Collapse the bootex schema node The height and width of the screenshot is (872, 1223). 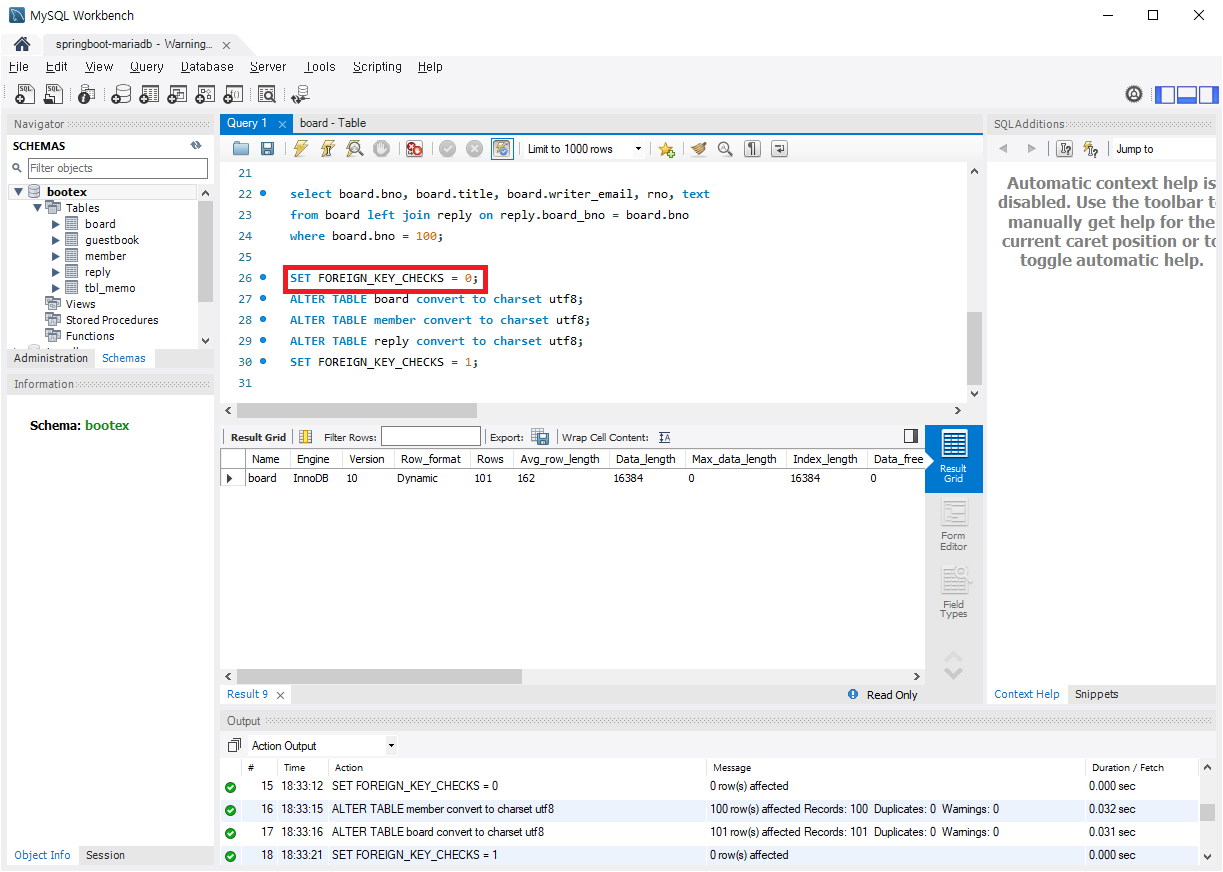tap(18, 192)
